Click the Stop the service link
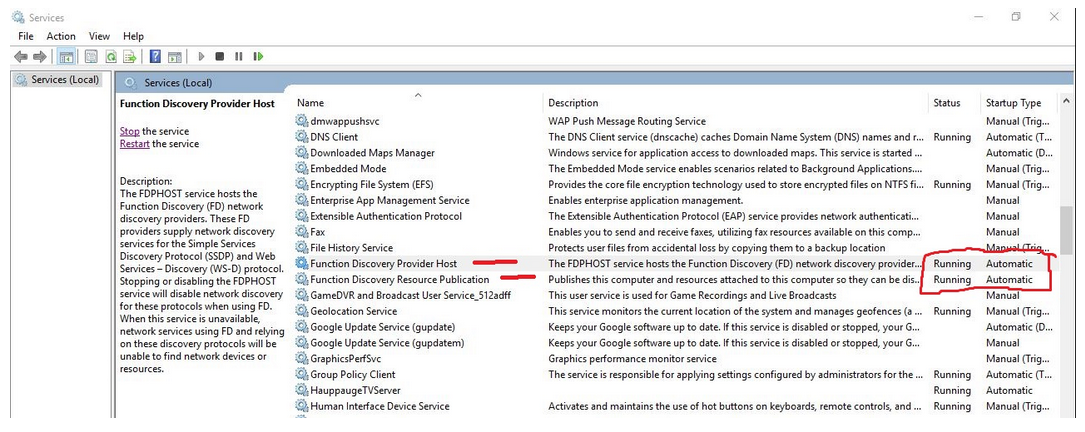Viewport: 1085px width, 432px height. point(129,131)
